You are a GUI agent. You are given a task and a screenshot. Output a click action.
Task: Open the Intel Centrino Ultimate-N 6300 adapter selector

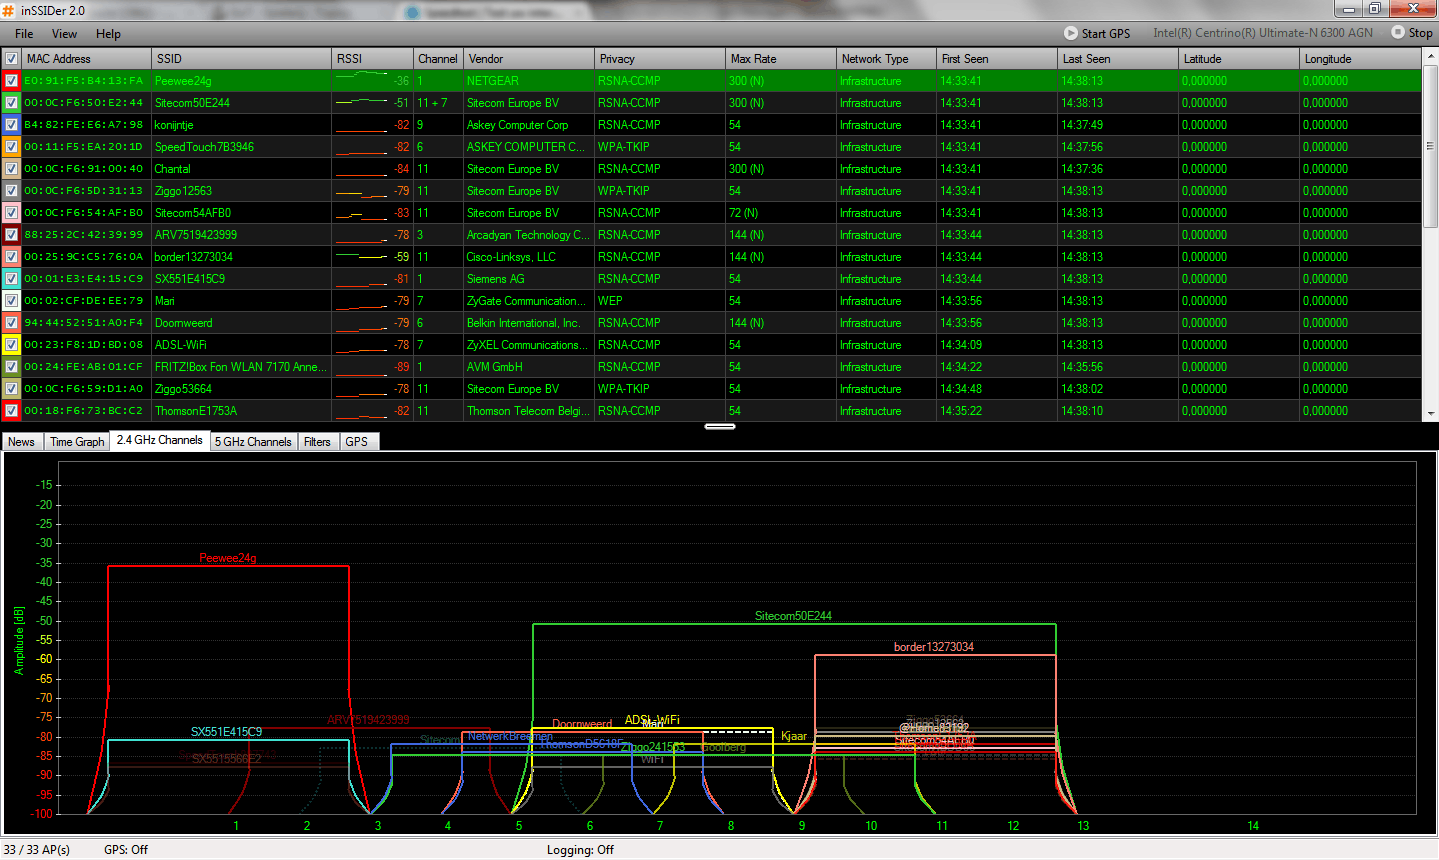[x=1263, y=33]
